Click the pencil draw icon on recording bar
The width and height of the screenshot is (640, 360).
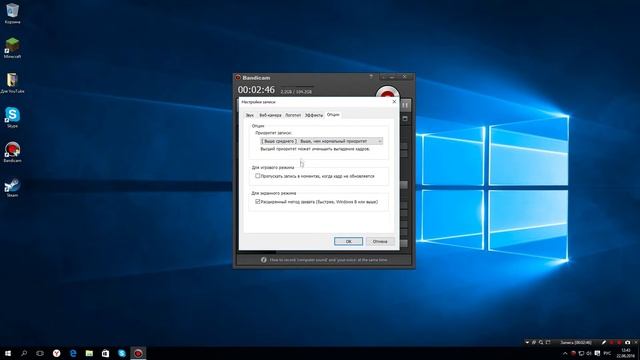click(604, 342)
